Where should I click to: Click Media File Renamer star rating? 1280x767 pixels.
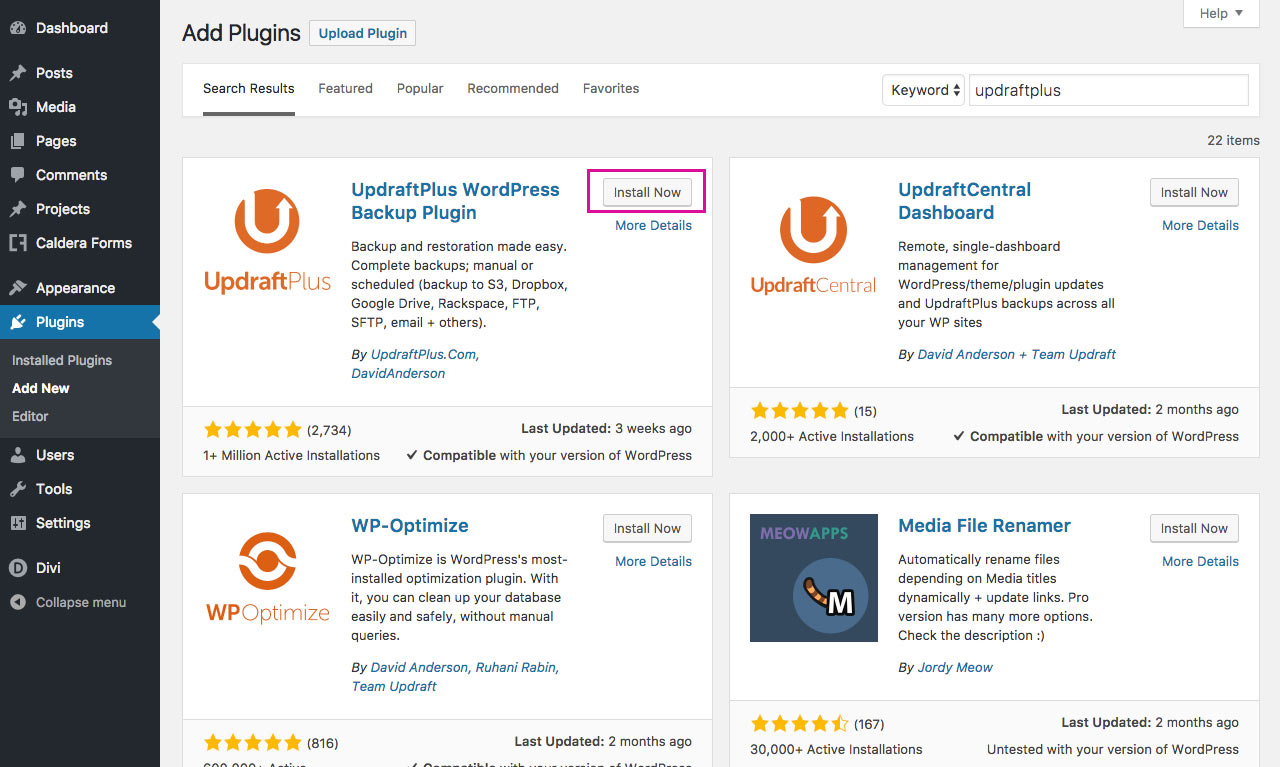pos(799,723)
